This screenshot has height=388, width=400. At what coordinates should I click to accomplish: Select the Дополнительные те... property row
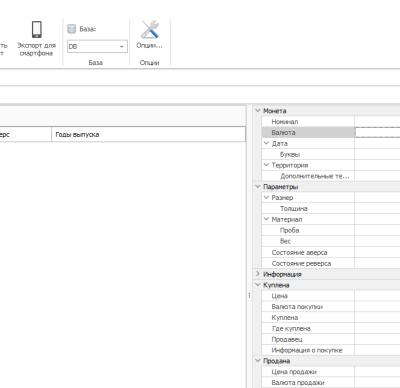[331, 176]
